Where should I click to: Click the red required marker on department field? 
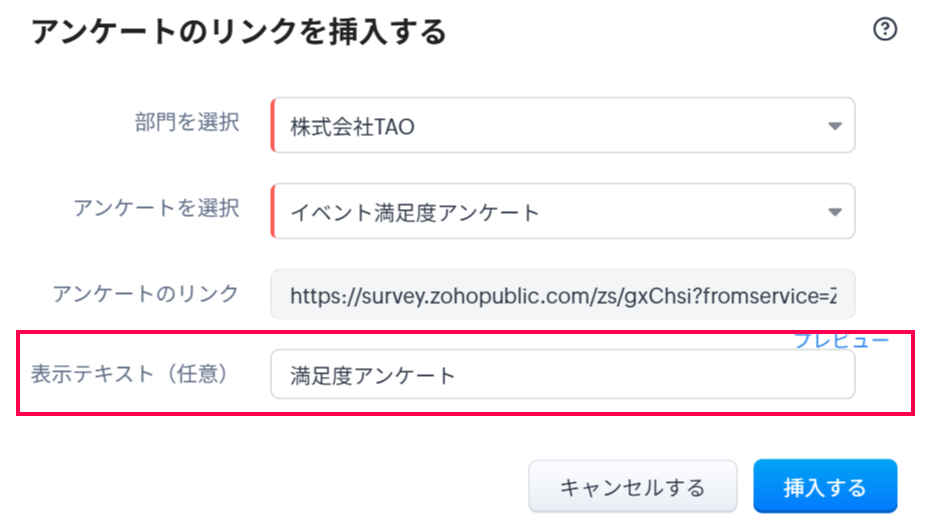tap(272, 126)
